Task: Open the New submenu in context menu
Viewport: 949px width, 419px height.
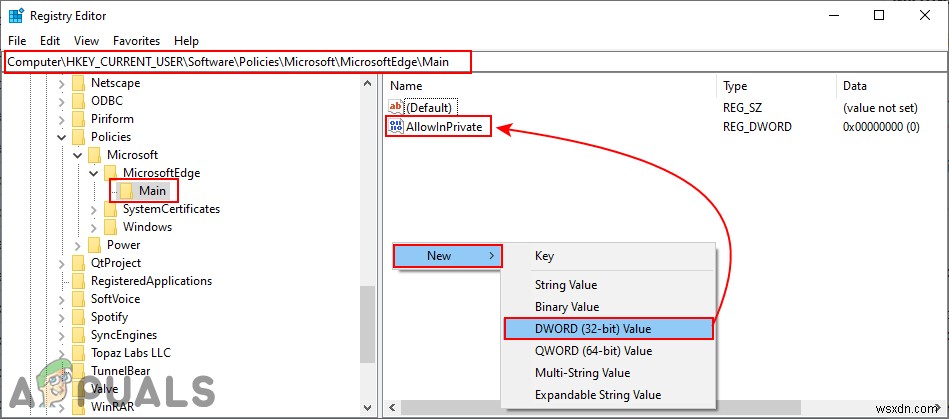Action: point(447,256)
